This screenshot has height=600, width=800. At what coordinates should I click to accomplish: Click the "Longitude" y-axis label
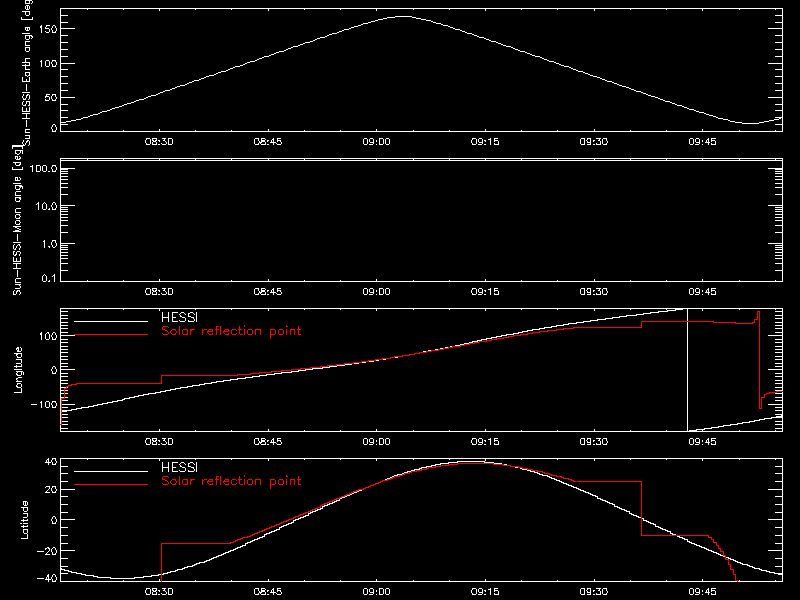pos(18,370)
